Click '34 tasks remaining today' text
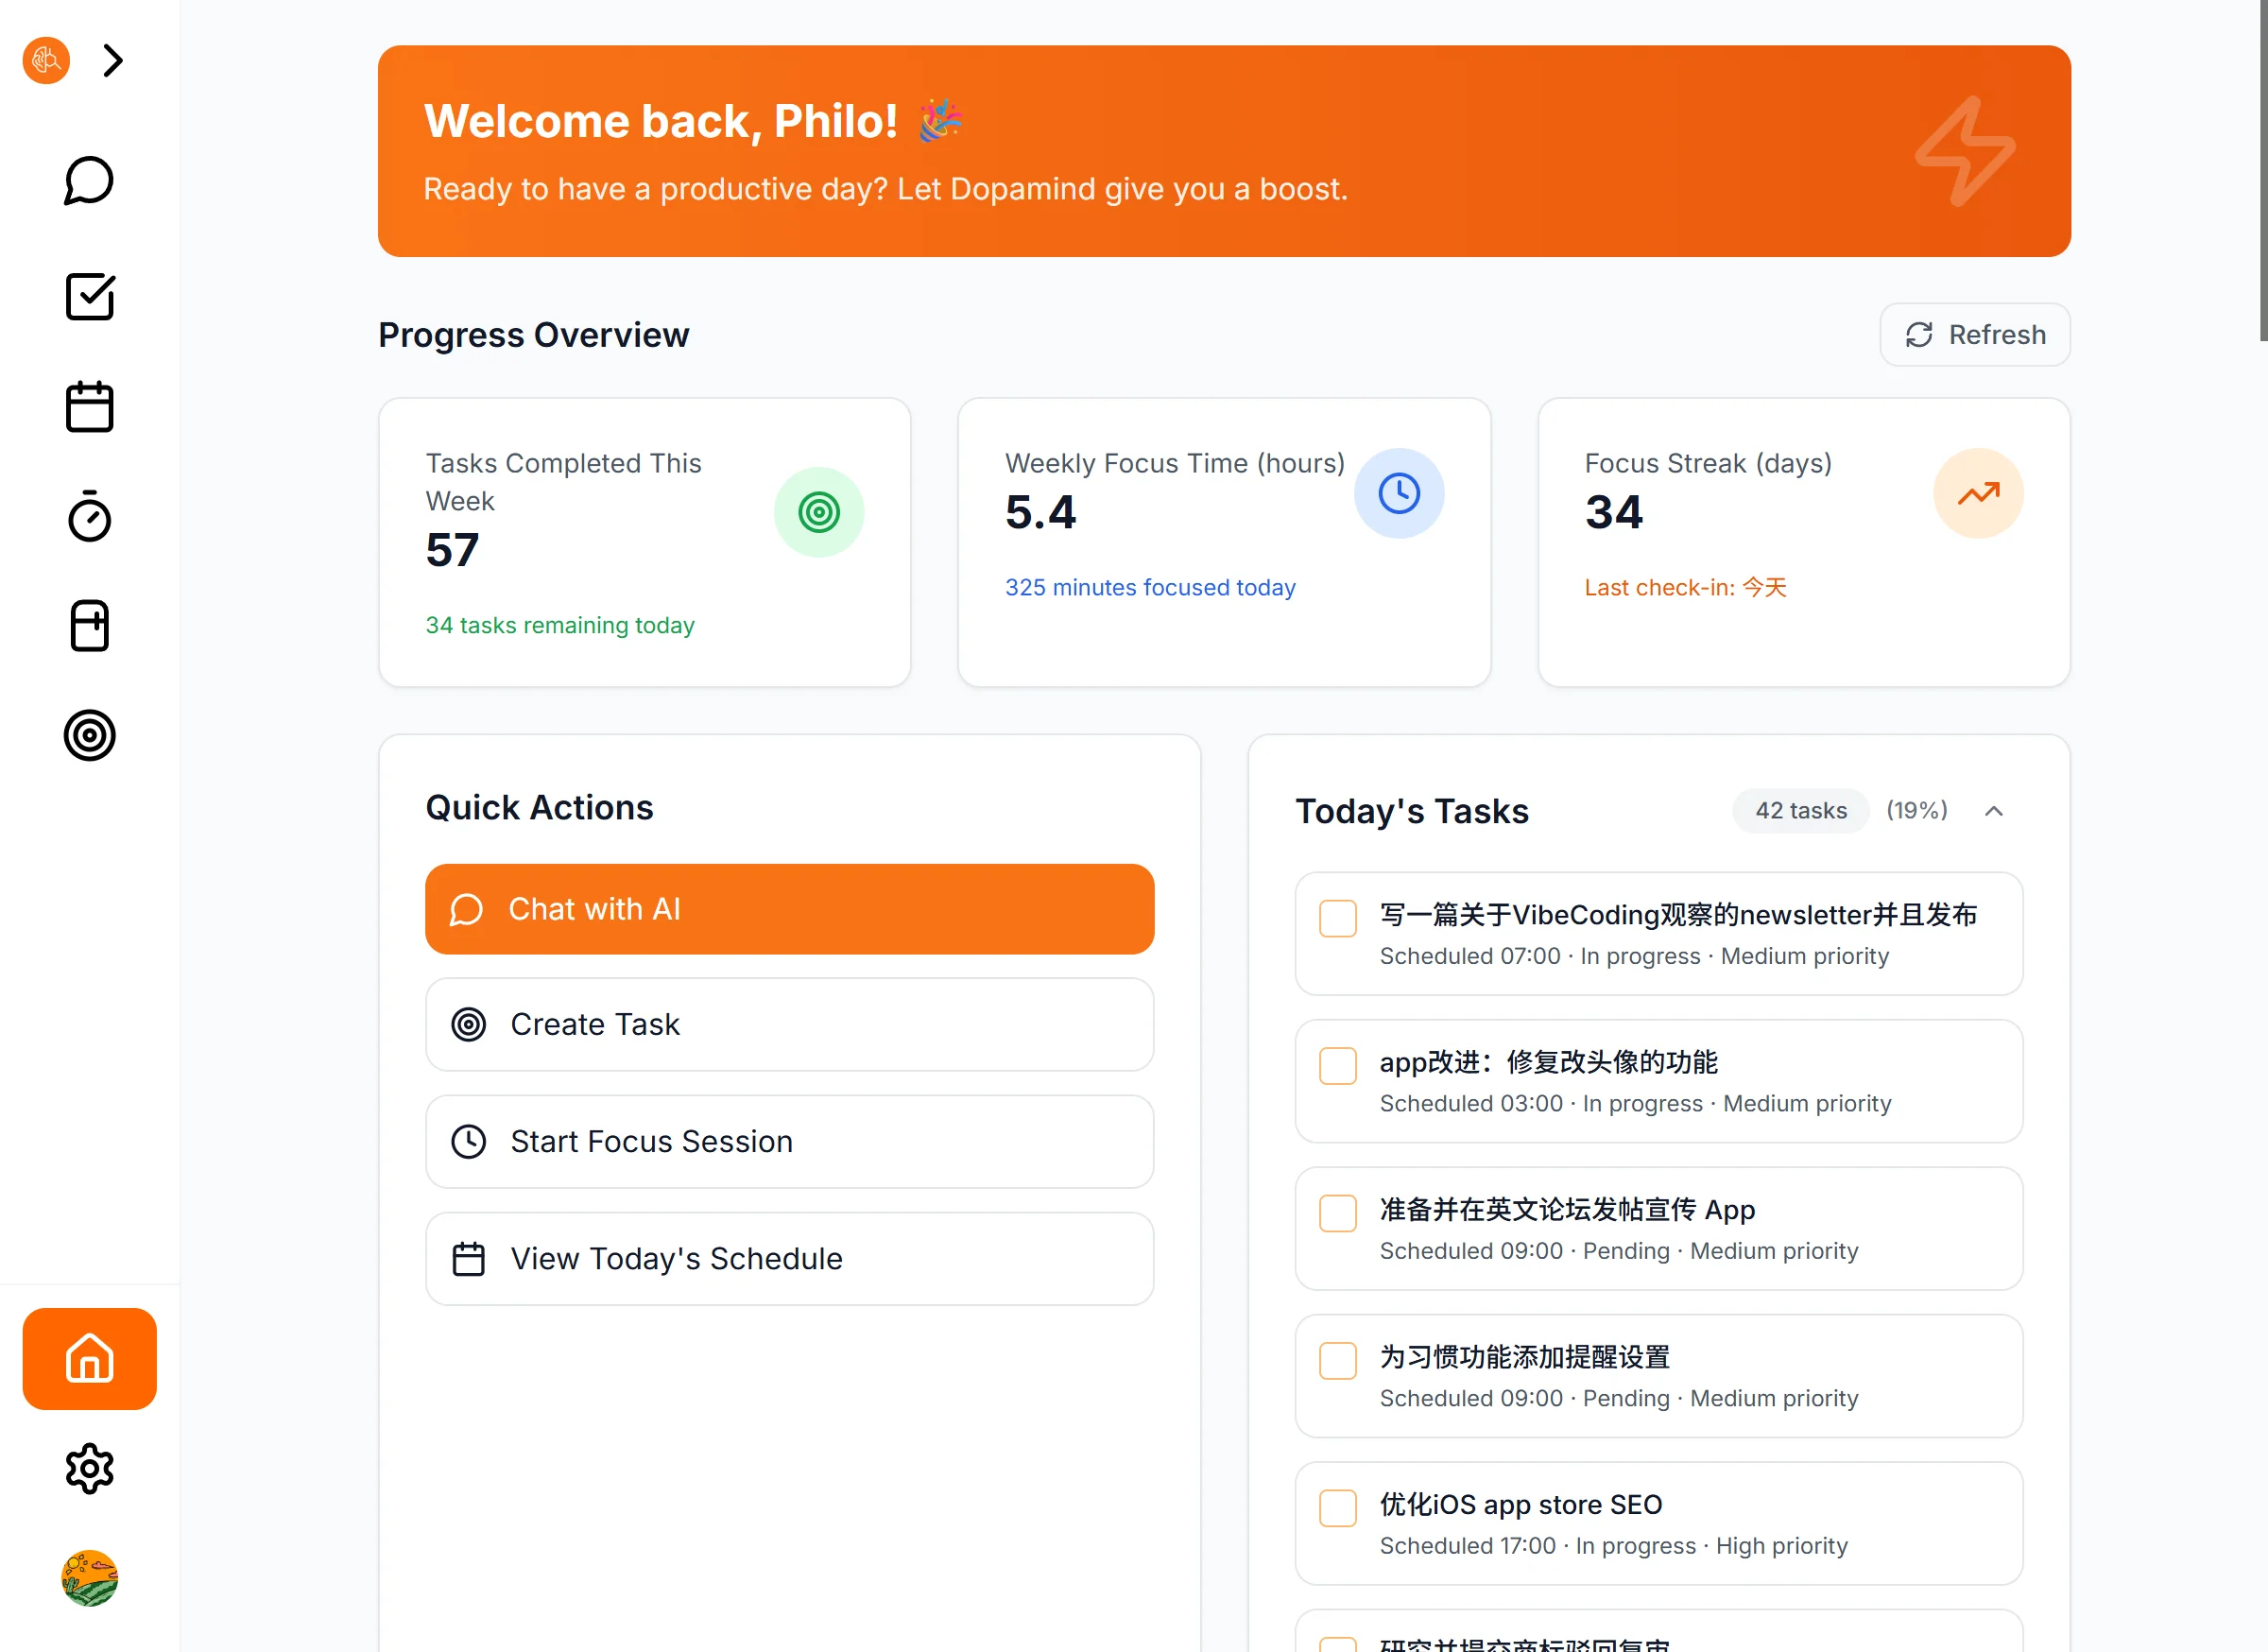The height and width of the screenshot is (1652, 2268). pyautogui.click(x=560, y=625)
